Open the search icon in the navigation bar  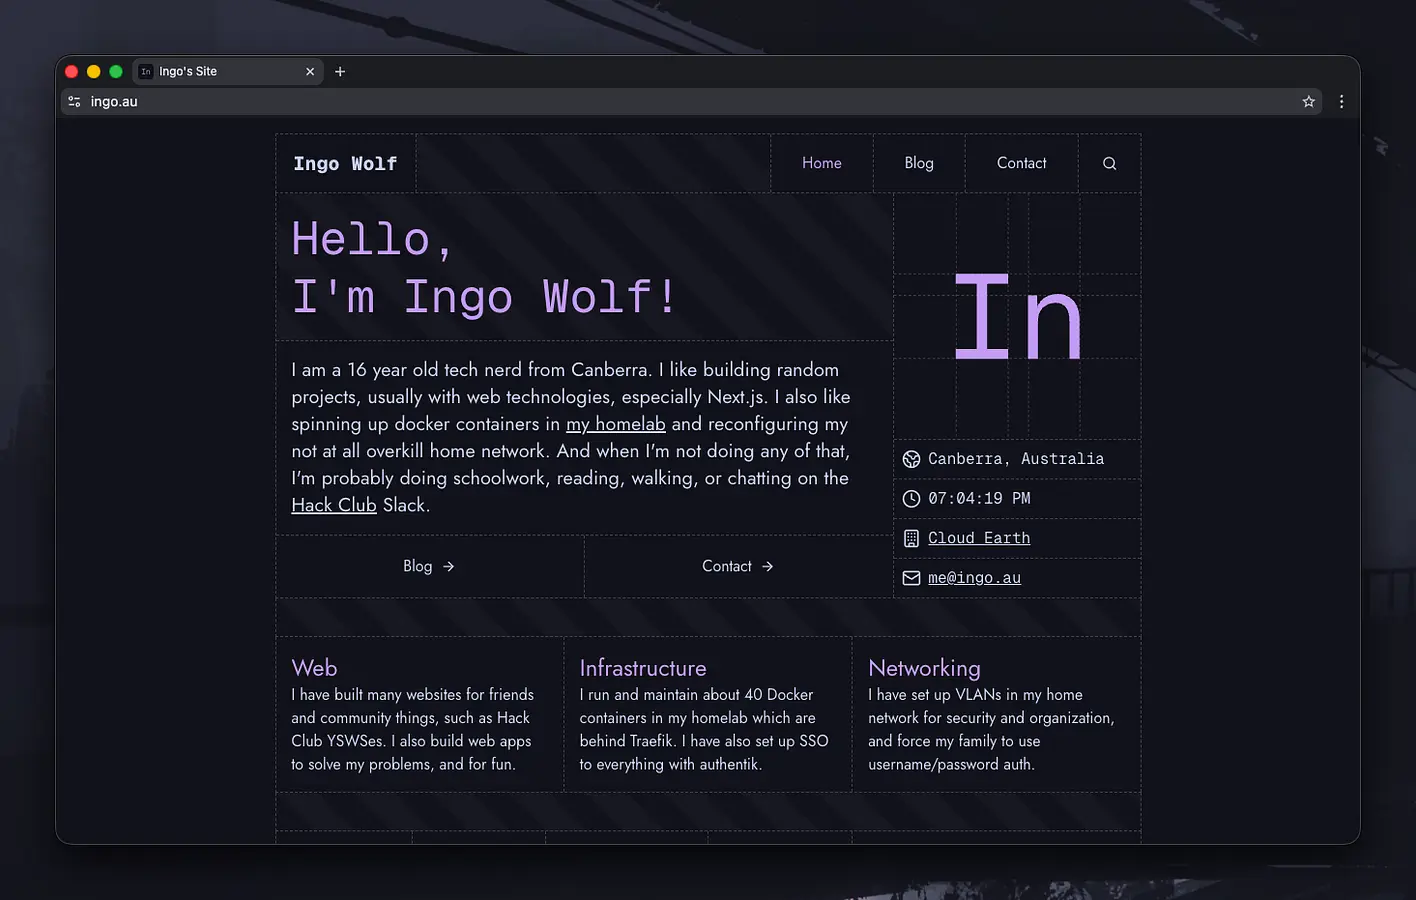click(1109, 162)
